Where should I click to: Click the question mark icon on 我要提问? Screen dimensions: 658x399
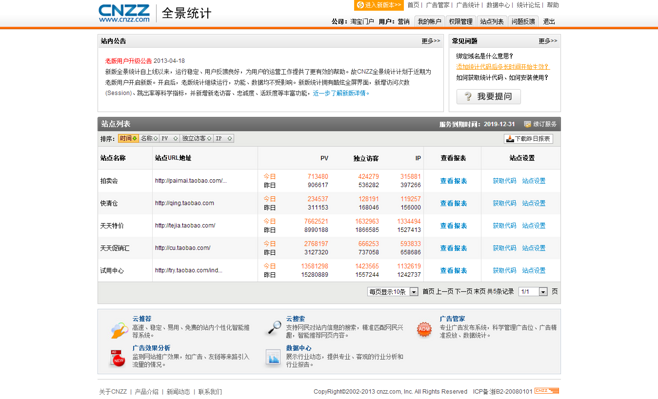(x=467, y=97)
